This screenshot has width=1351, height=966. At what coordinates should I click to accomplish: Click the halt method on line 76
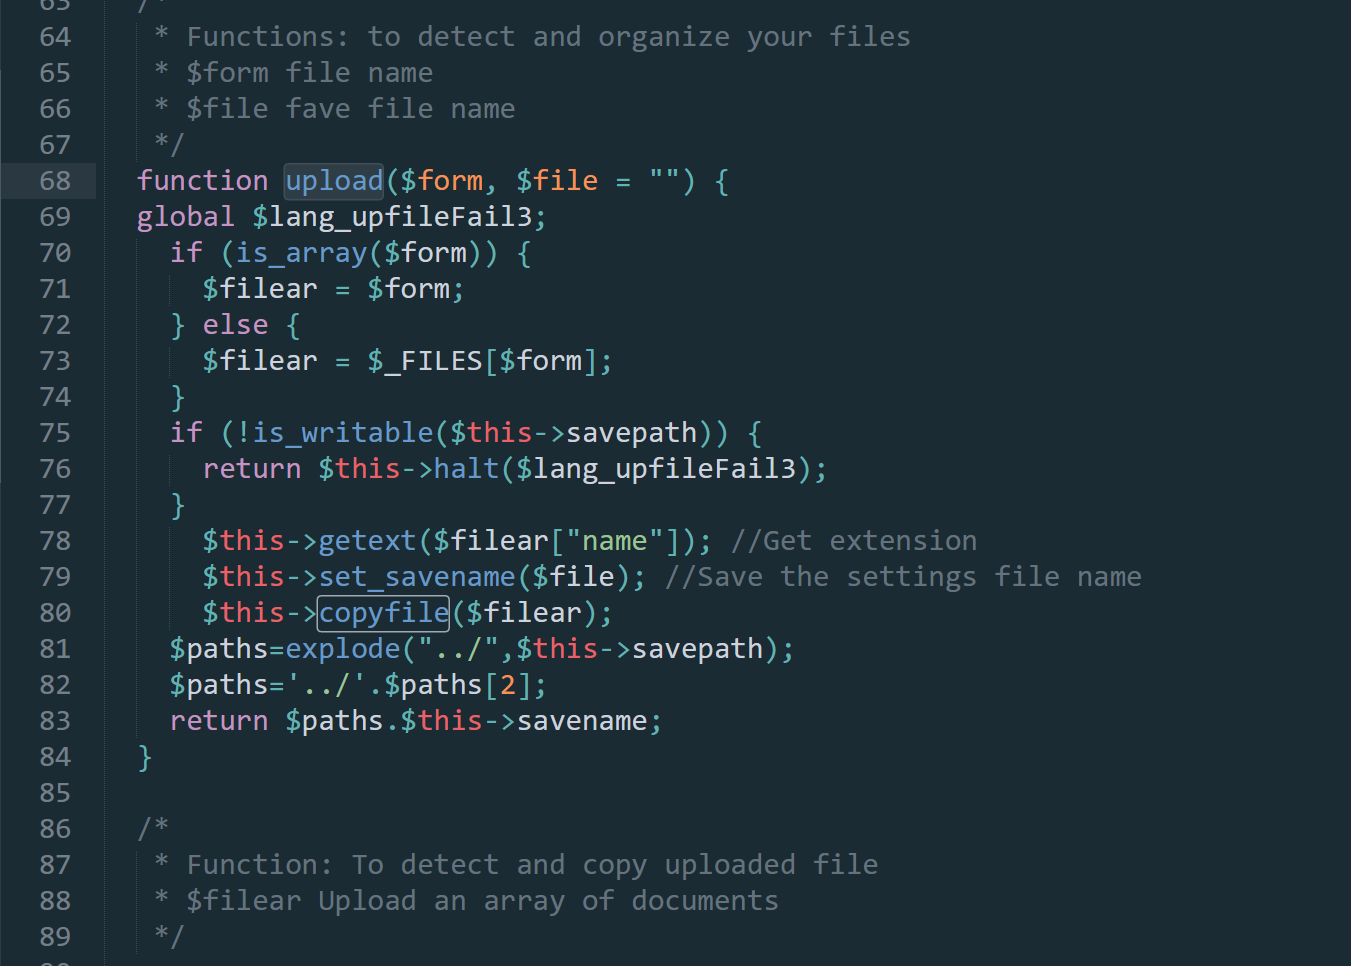coord(466,469)
